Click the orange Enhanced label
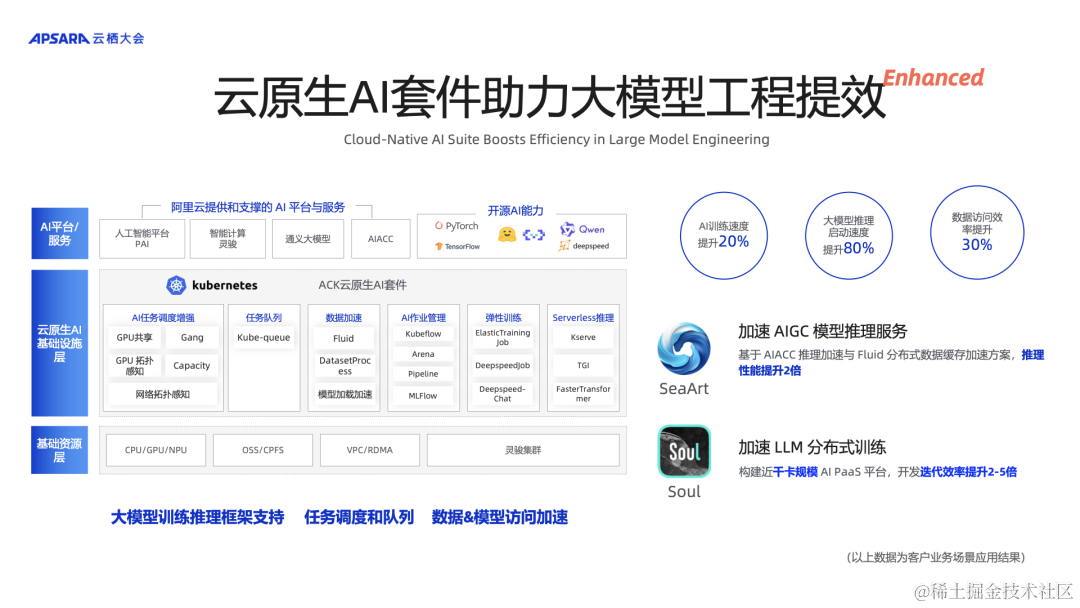This screenshot has height=608, width=1080. [x=933, y=78]
